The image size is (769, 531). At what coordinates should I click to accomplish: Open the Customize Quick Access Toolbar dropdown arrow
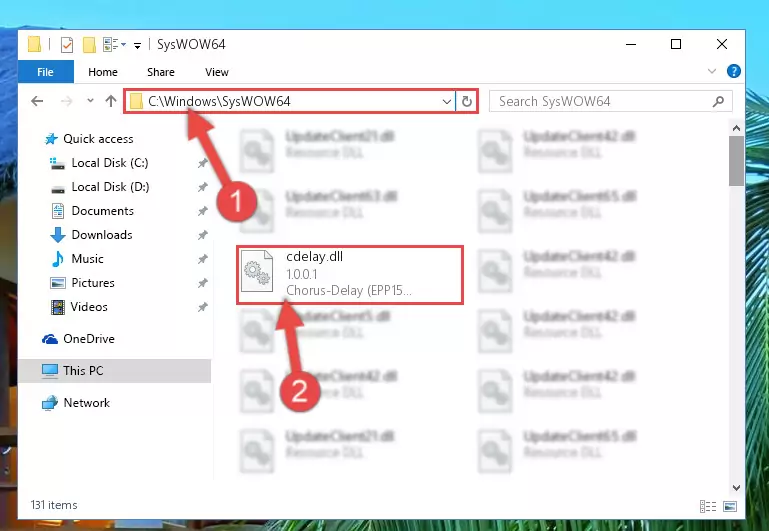tap(137, 46)
